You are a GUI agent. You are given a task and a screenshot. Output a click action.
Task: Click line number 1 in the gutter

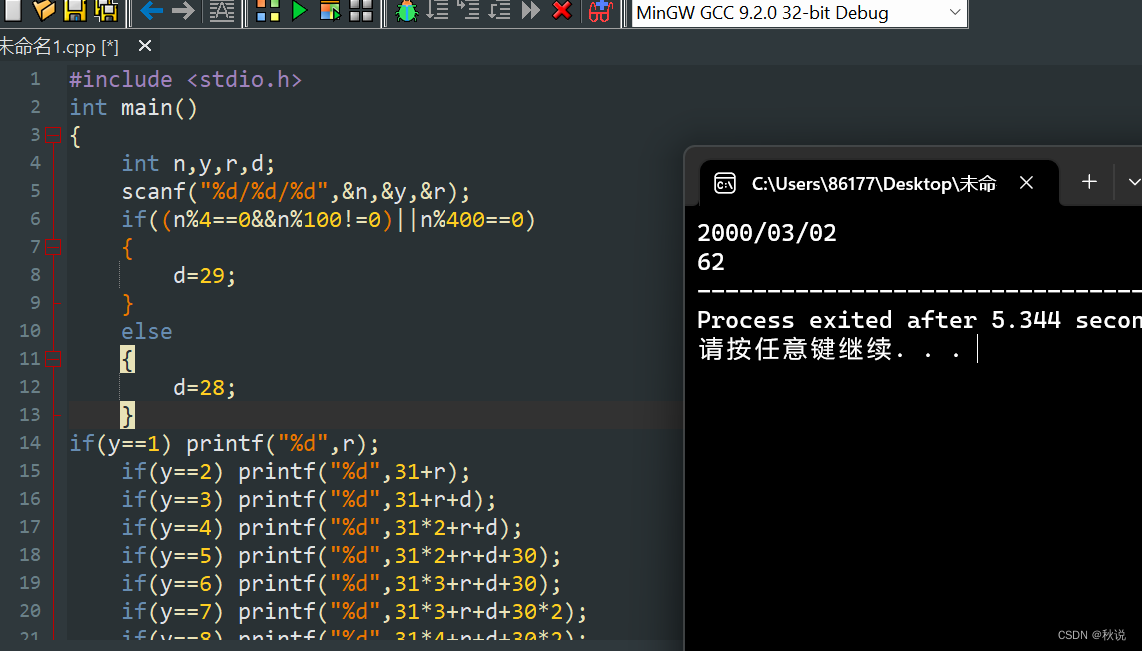(x=35, y=79)
